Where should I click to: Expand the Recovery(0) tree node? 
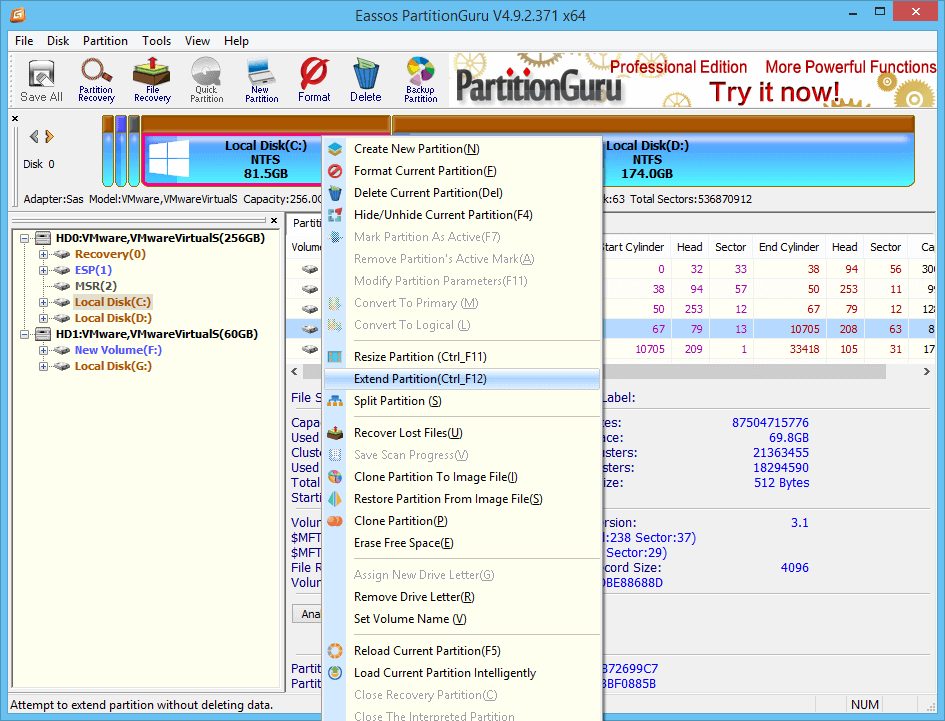[x=43, y=254]
